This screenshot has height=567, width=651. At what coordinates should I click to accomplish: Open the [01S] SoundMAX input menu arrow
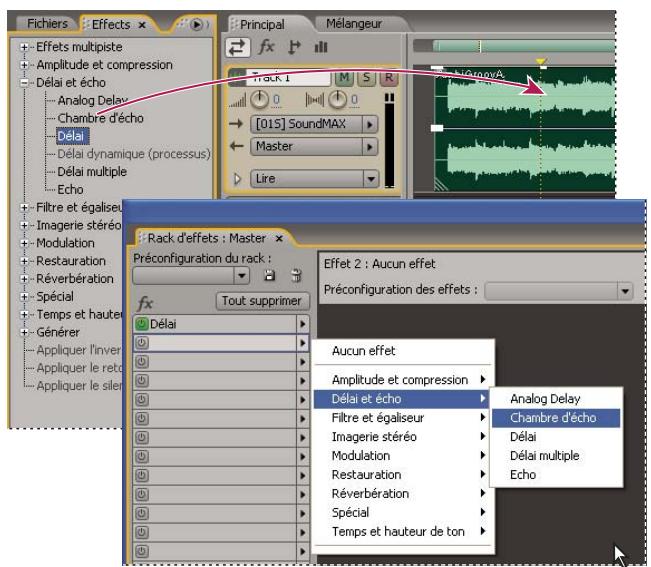click(x=370, y=124)
